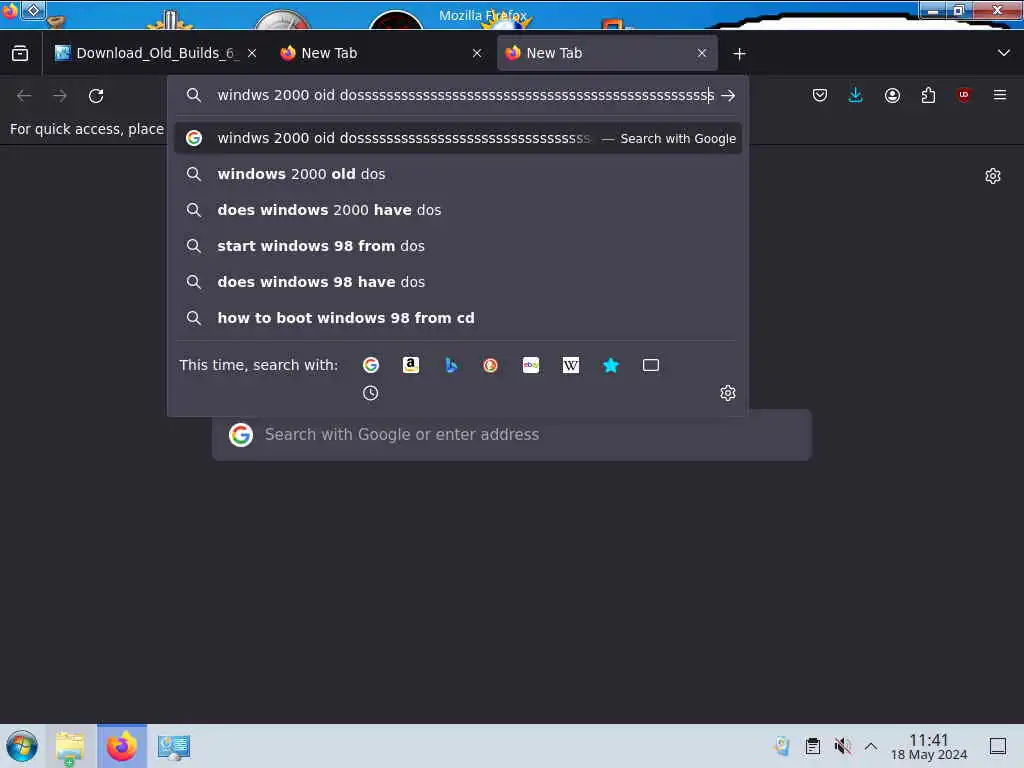Choose suggestion 'does windows 98 have dos'
This screenshot has width=1024, height=768.
click(458, 282)
